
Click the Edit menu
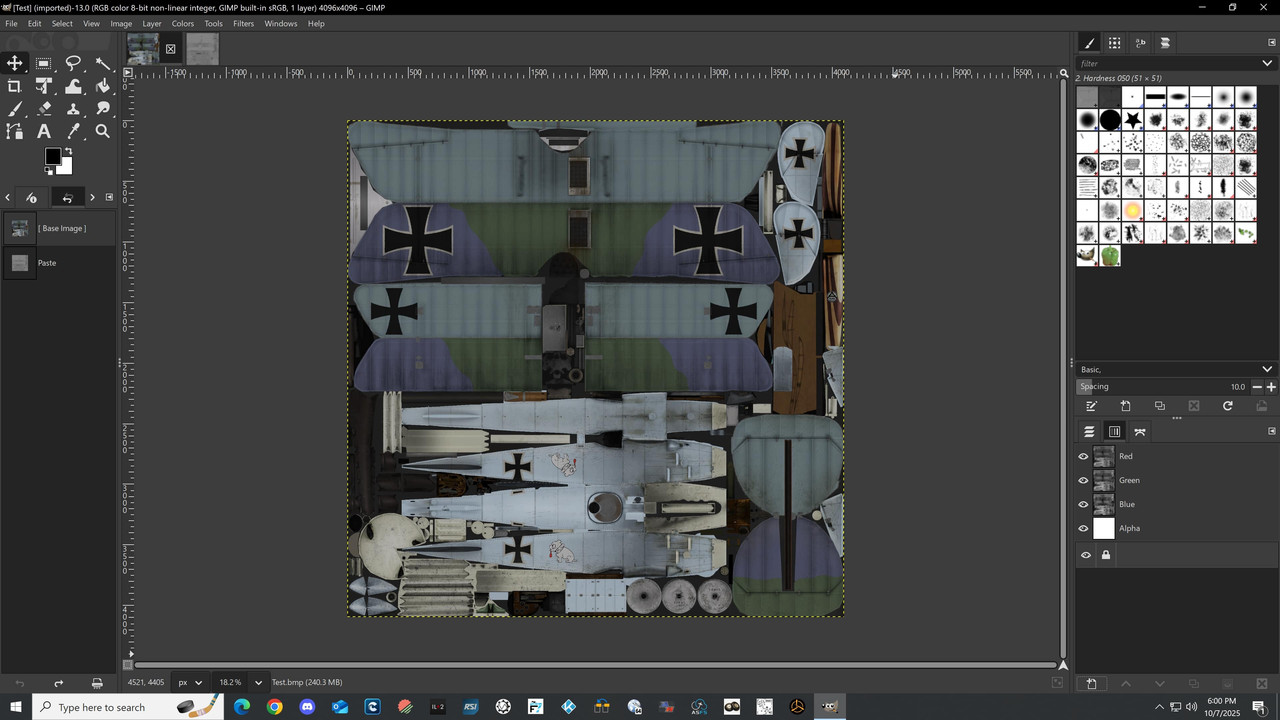pos(34,23)
